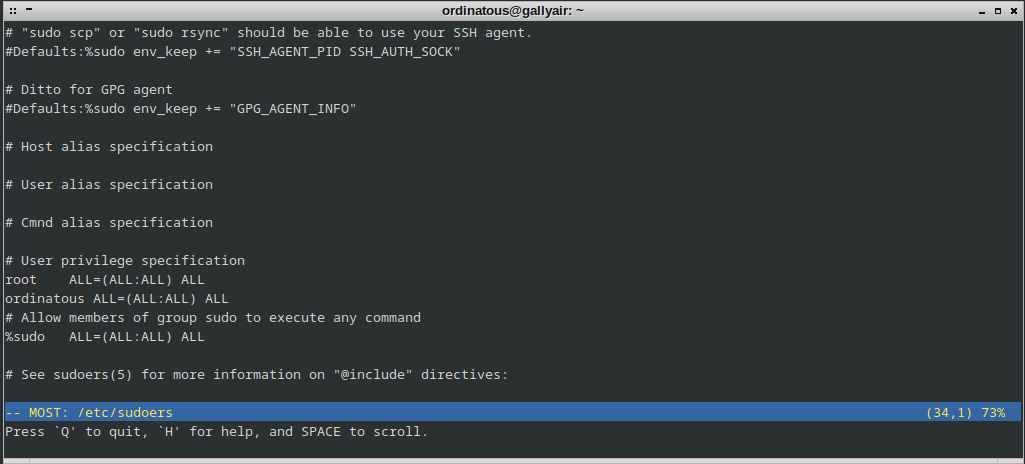
Task: Click the window title ordinatous@gallyair: ~
Action: click(512, 10)
